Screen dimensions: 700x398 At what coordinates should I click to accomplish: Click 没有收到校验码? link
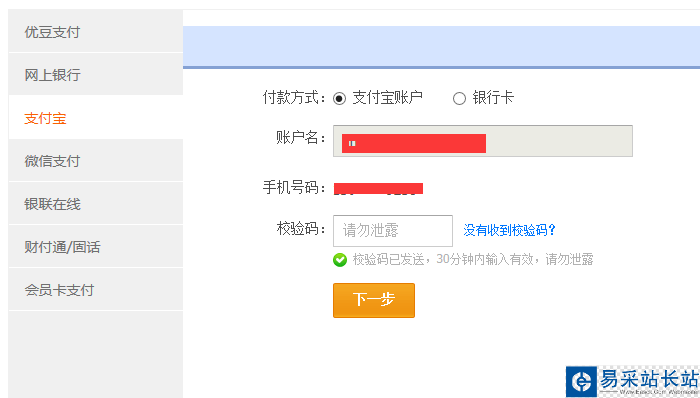point(509,230)
